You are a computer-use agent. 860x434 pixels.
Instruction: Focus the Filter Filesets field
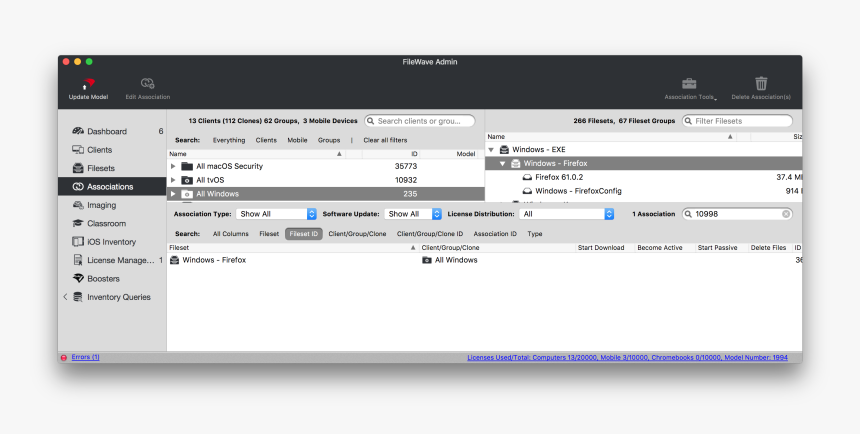(x=737, y=121)
